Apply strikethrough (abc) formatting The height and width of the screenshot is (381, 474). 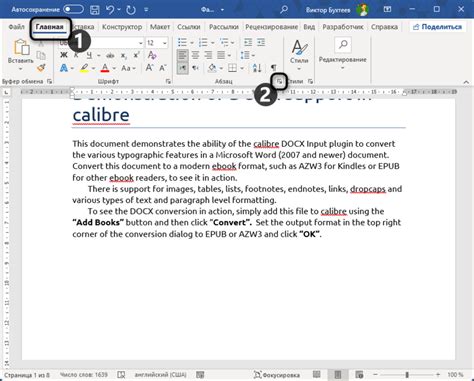[110, 55]
